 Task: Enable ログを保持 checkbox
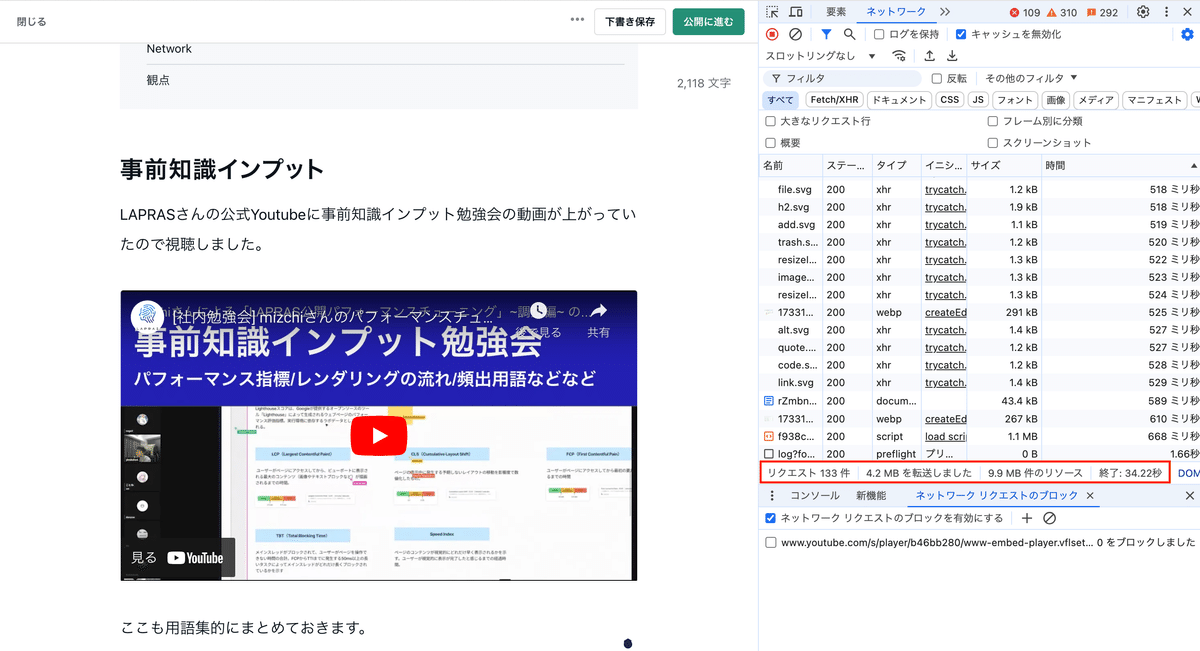(x=879, y=34)
